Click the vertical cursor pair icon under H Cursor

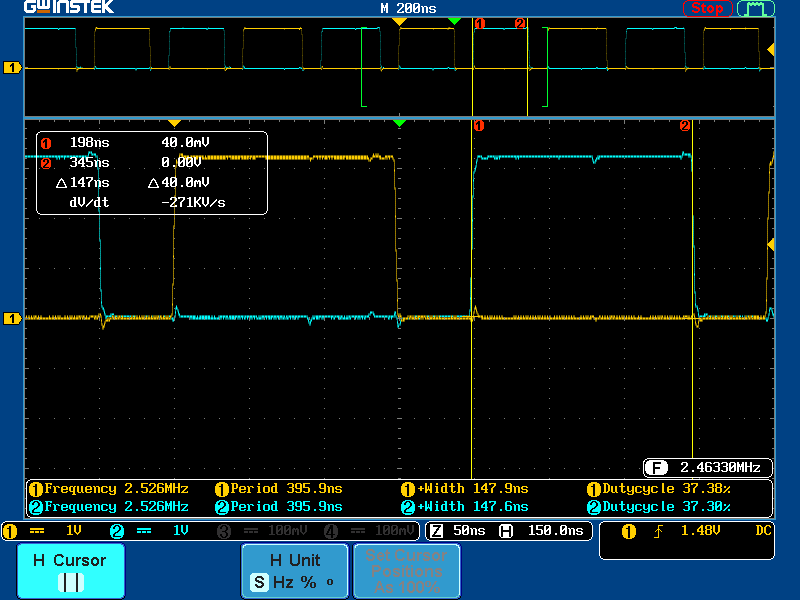tap(71, 583)
